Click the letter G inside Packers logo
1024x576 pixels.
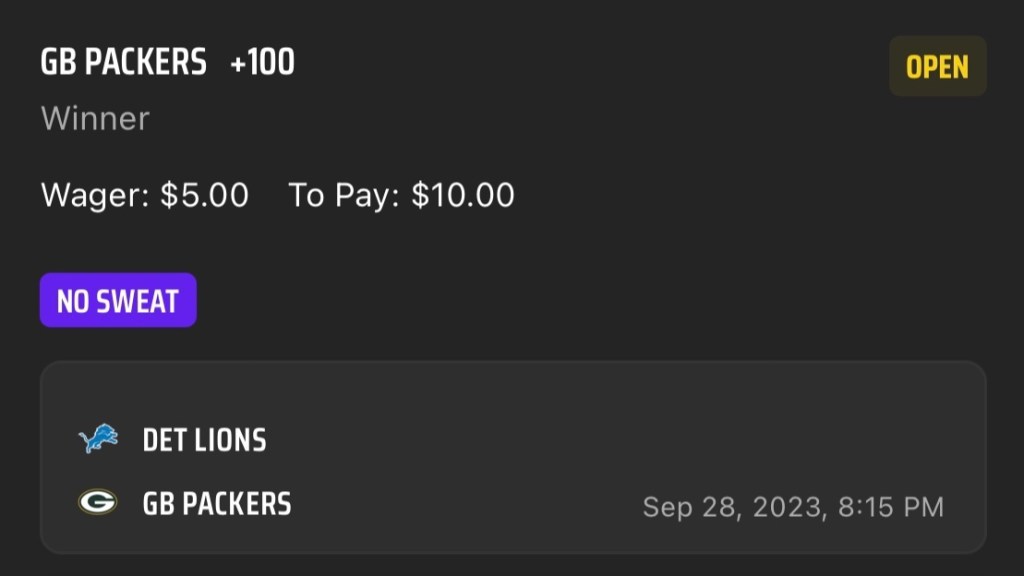tap(98, 502)
